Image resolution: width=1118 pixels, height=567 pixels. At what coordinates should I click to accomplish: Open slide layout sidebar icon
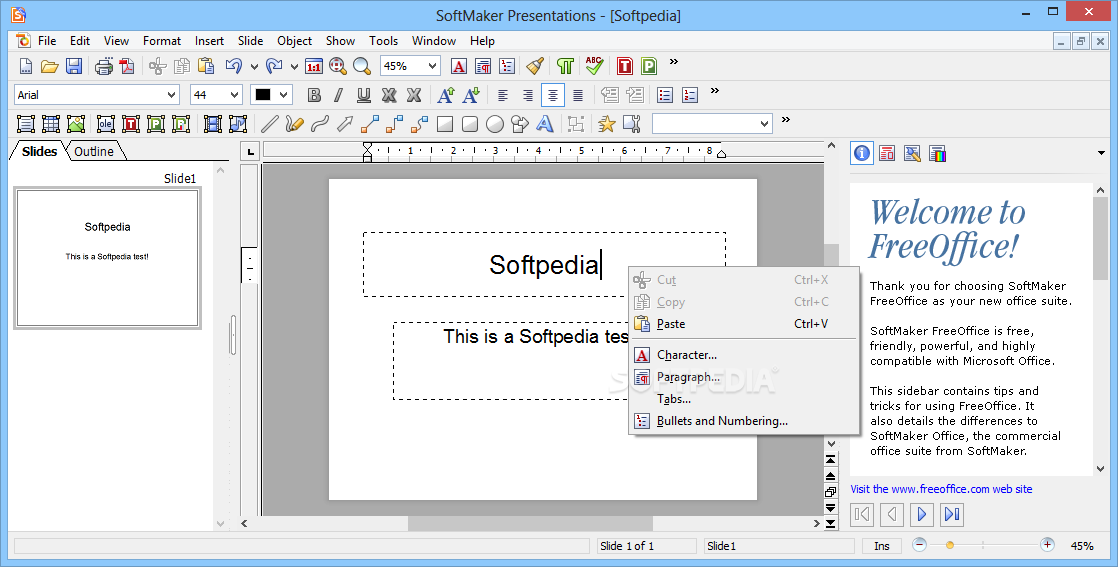point(887,153)
